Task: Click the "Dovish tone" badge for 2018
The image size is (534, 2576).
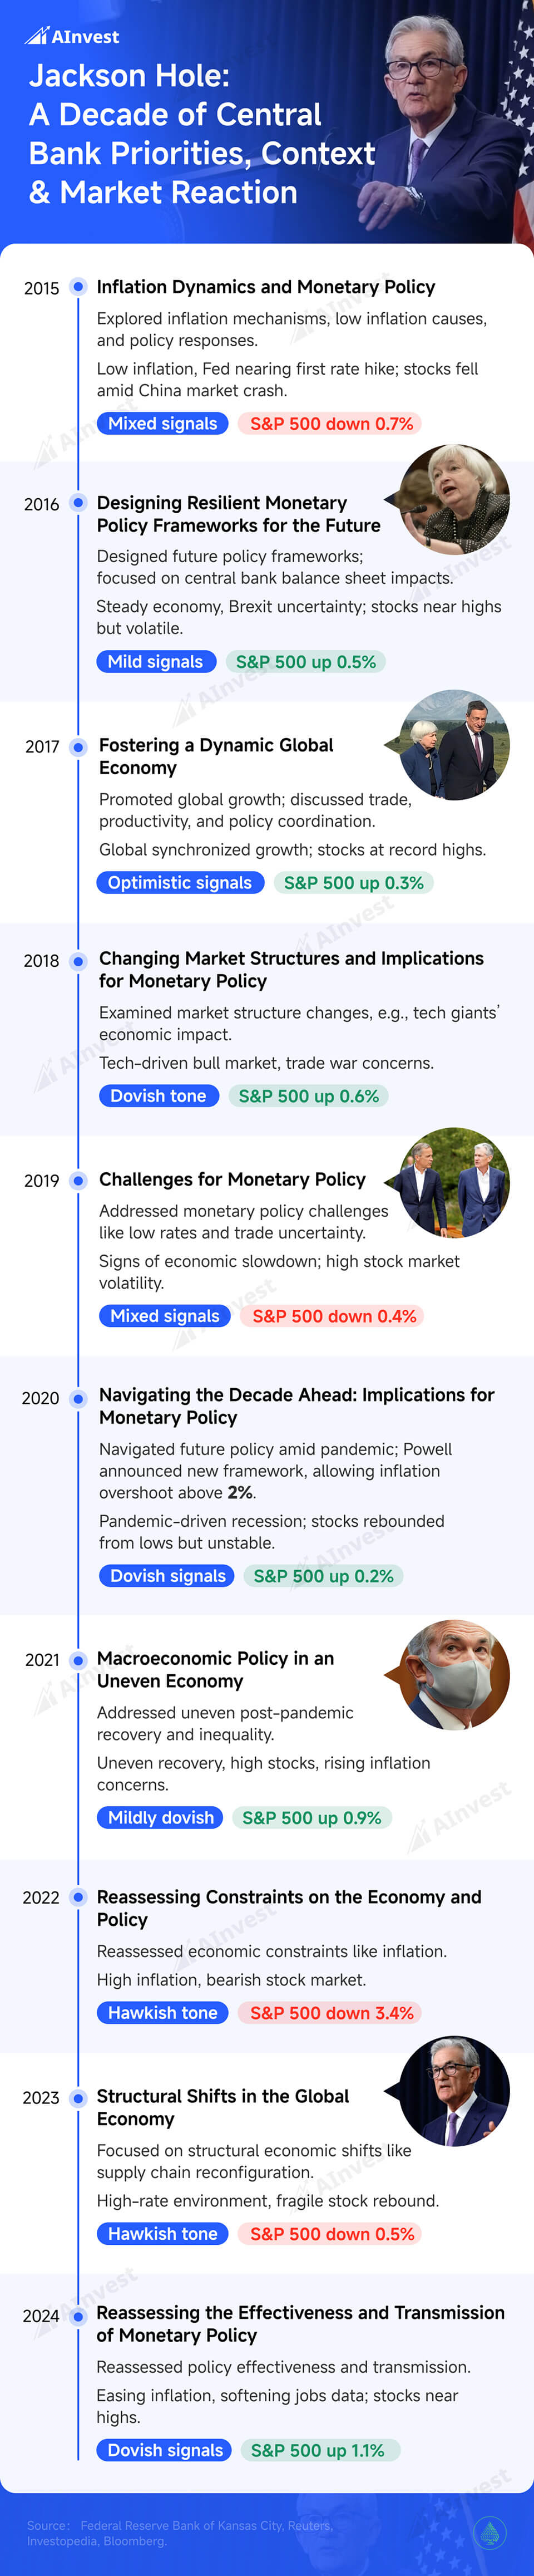Action: click(x=158, y=1096)
